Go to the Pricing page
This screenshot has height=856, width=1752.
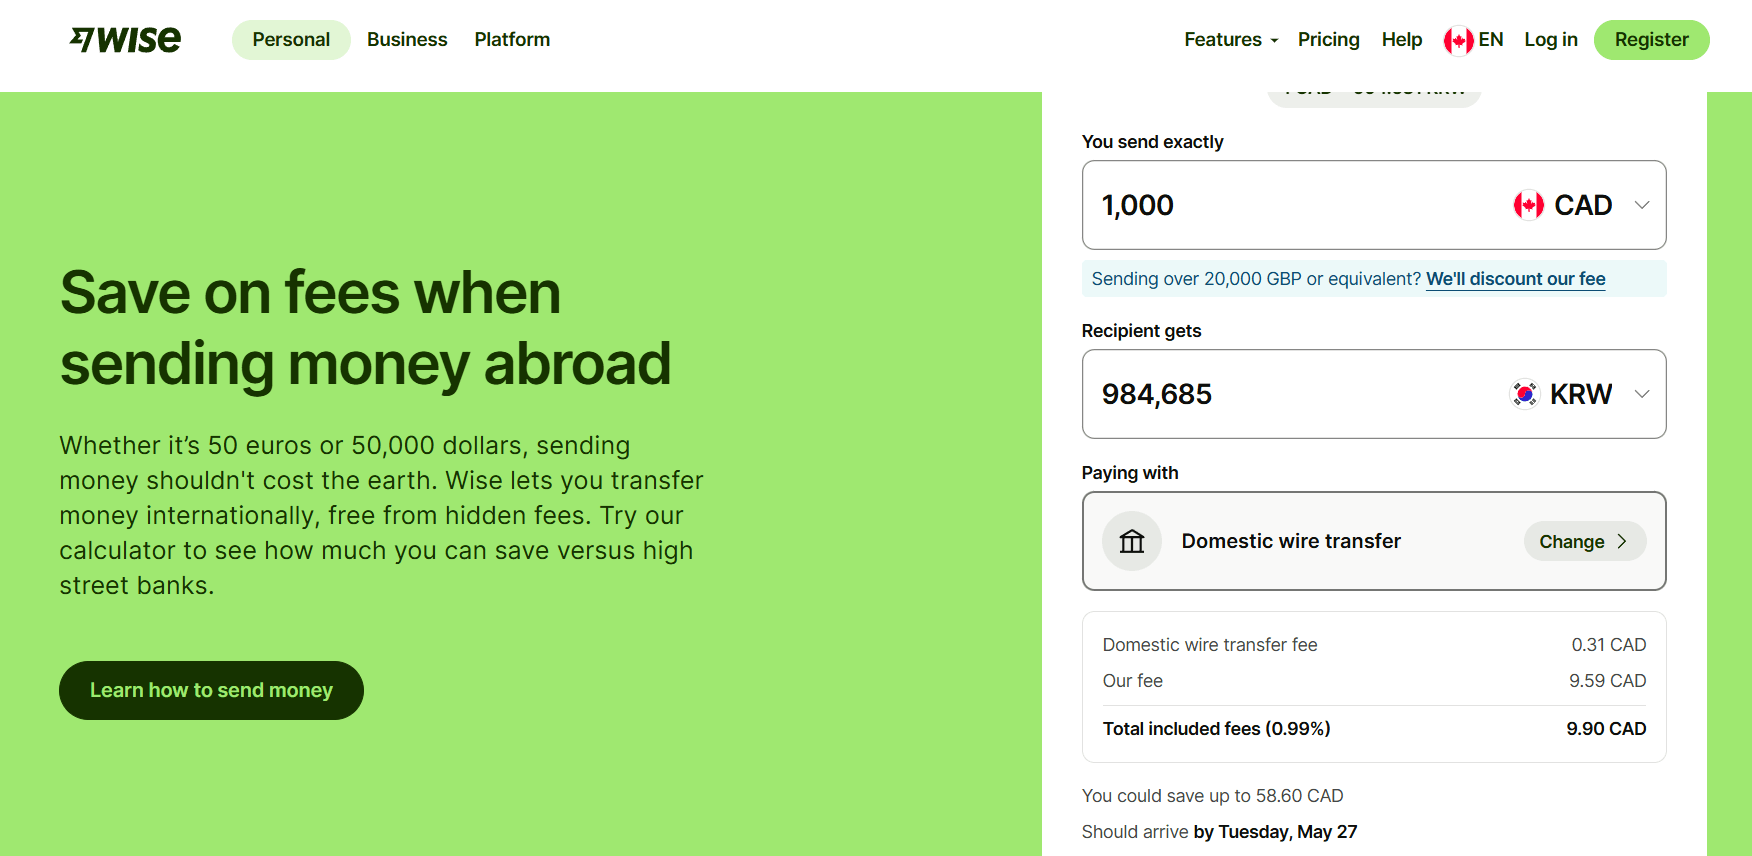(x=1328, y=39)
